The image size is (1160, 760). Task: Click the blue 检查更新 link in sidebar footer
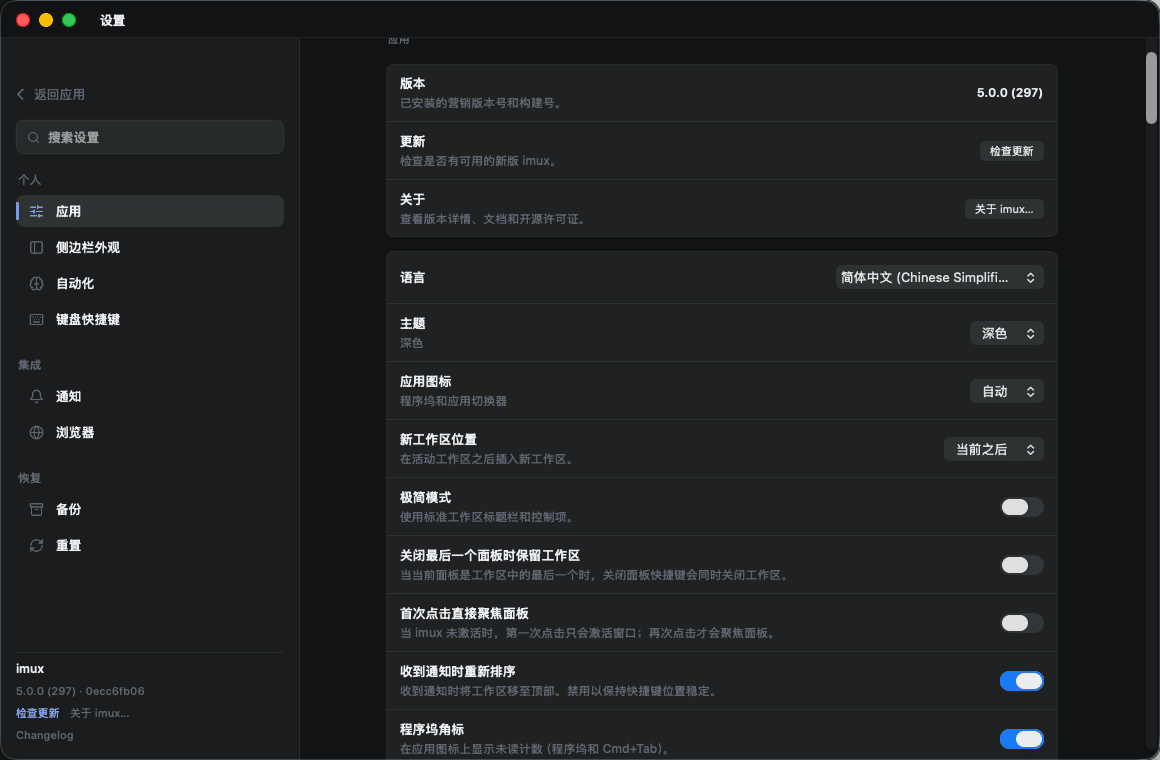pyautogui.click(x=38, y=713)
